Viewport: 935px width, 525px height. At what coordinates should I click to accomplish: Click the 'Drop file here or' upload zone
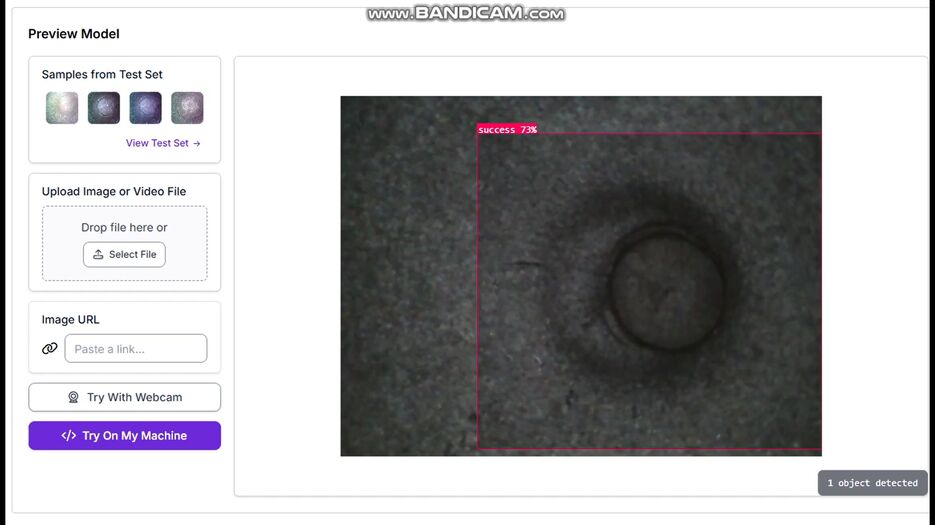[124, 227]
